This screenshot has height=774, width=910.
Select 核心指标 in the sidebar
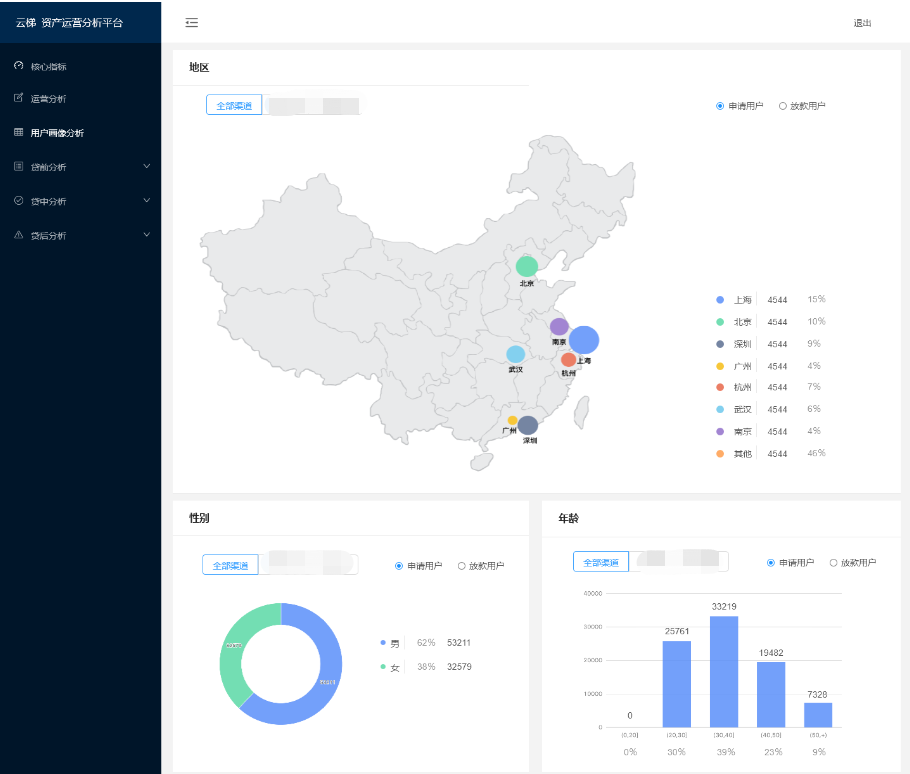(50, 64)
